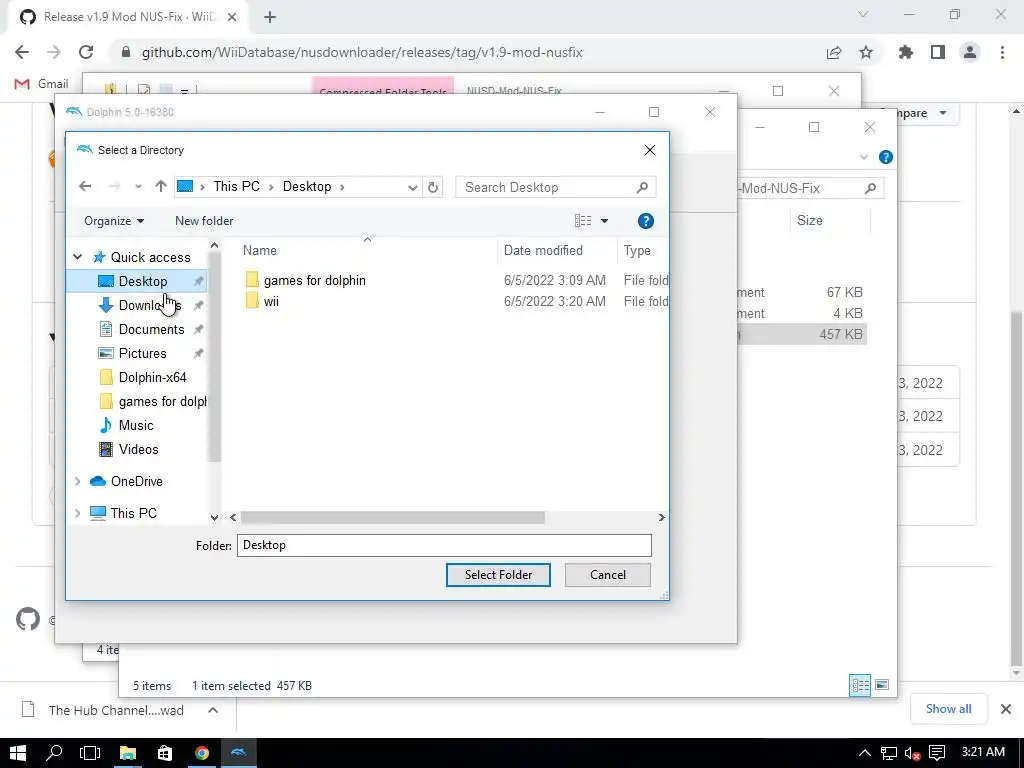Open the Gmail bookmark
Image resolution: width=1024 pixels, height=768 pixels.
(x=41, y=84)
